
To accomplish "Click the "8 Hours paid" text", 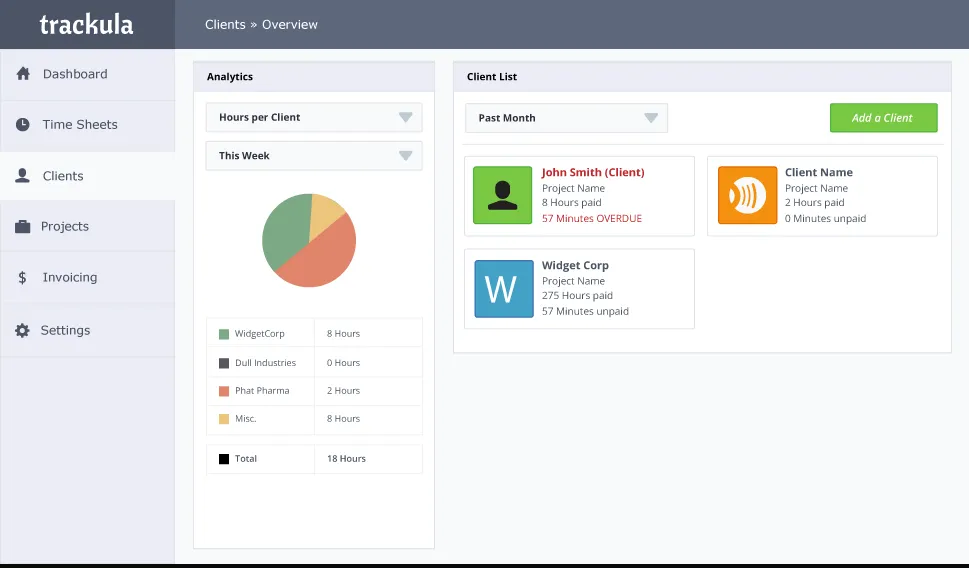I will 572,203.
